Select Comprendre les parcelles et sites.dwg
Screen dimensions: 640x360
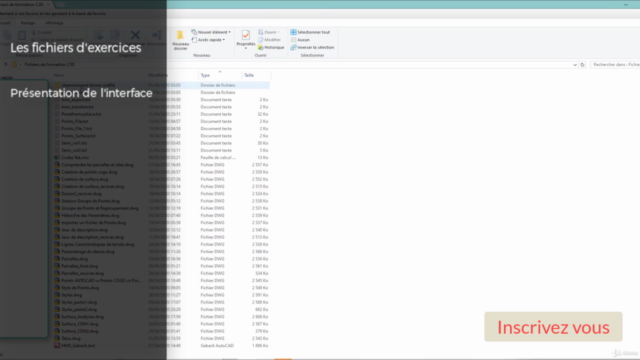pyautogui.click(x=97, y=164)
